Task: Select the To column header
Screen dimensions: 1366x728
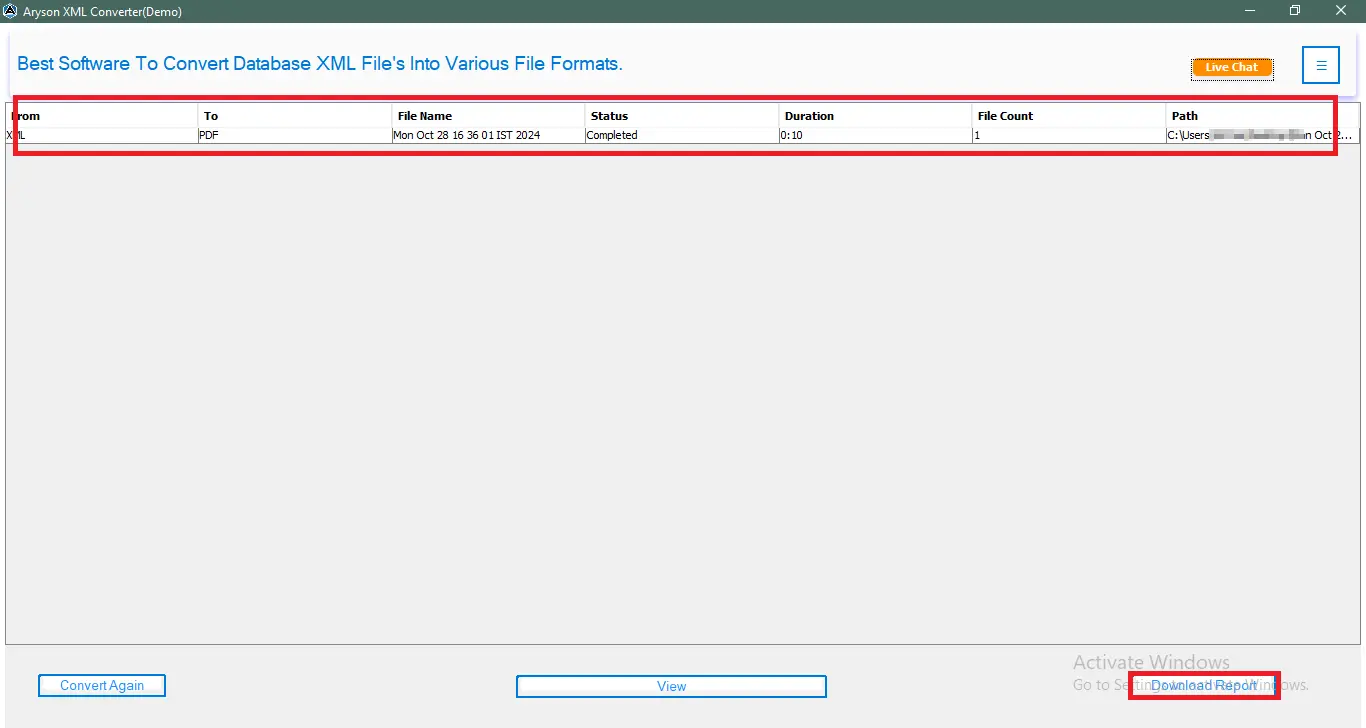Action: 295,116
